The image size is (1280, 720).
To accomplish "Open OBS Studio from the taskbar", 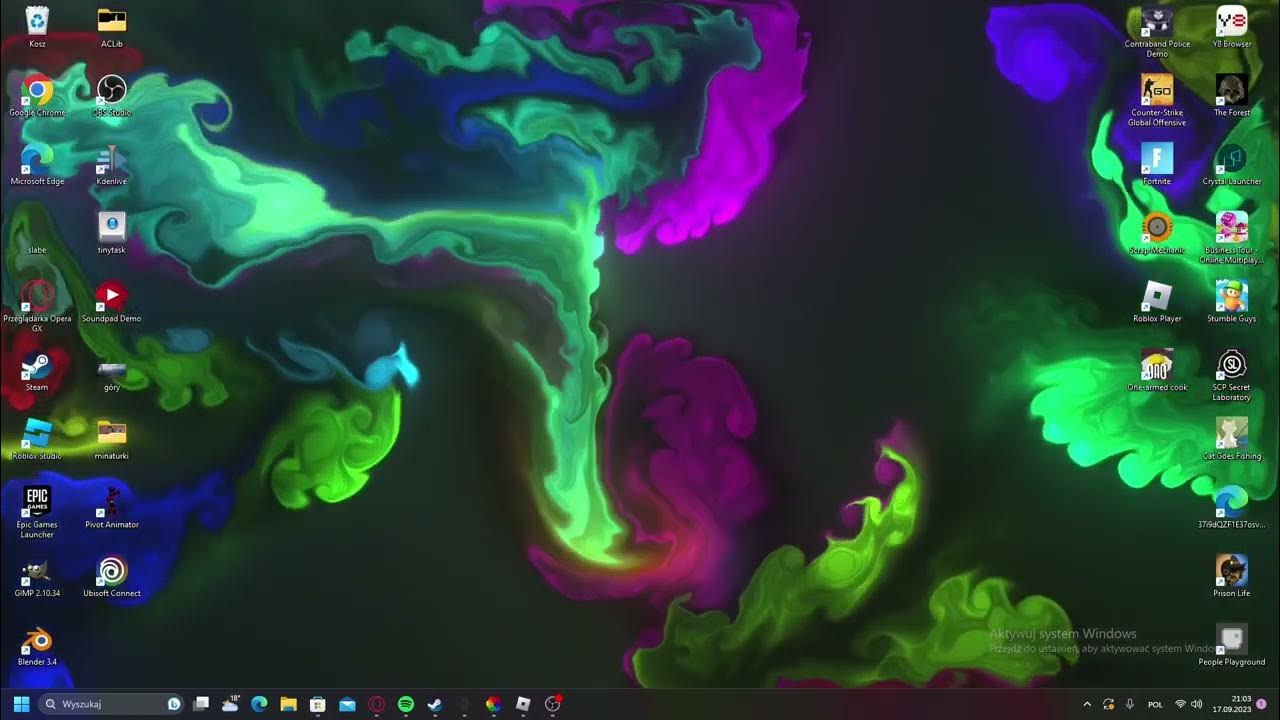I will coord(552,704).
